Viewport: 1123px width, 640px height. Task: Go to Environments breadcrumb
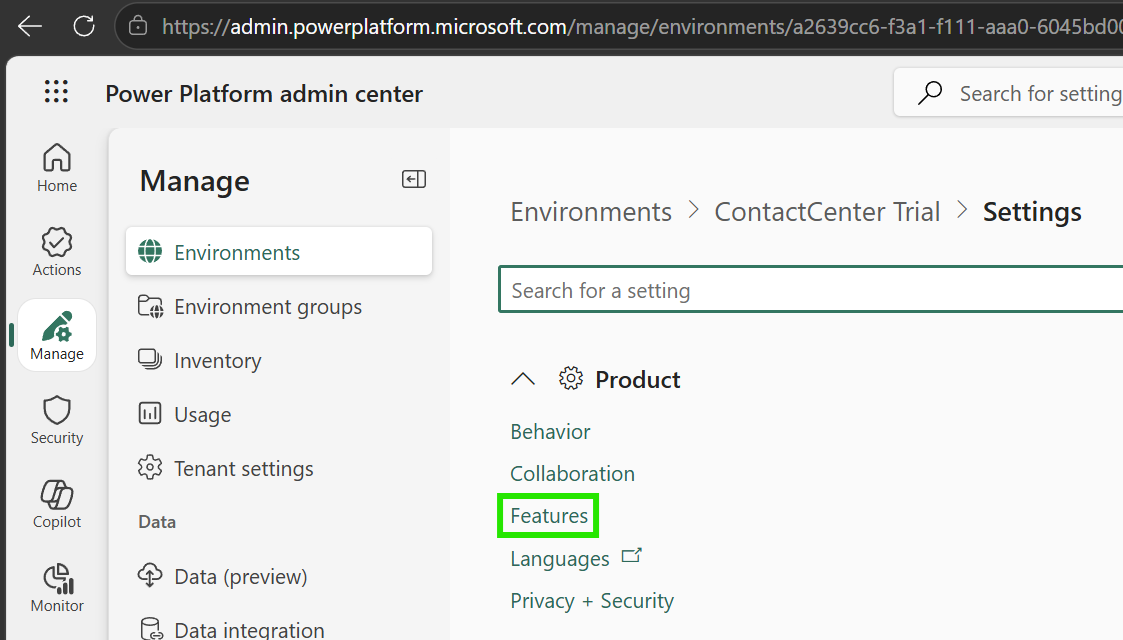click(x=591, y=212)
